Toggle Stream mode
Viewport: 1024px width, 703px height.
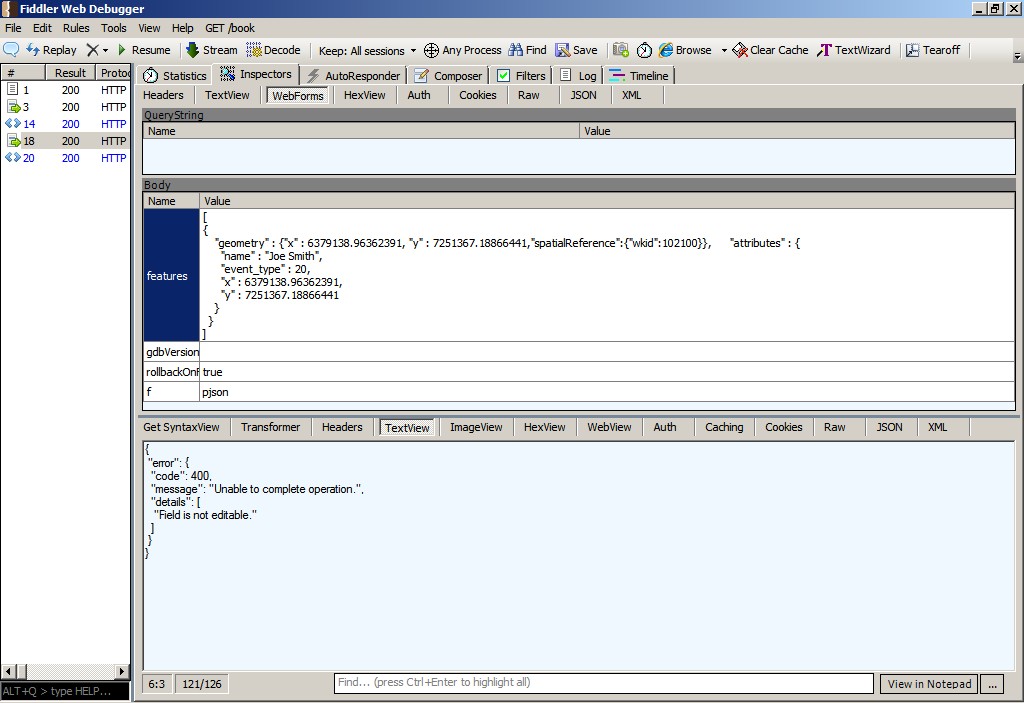[212, 50]
